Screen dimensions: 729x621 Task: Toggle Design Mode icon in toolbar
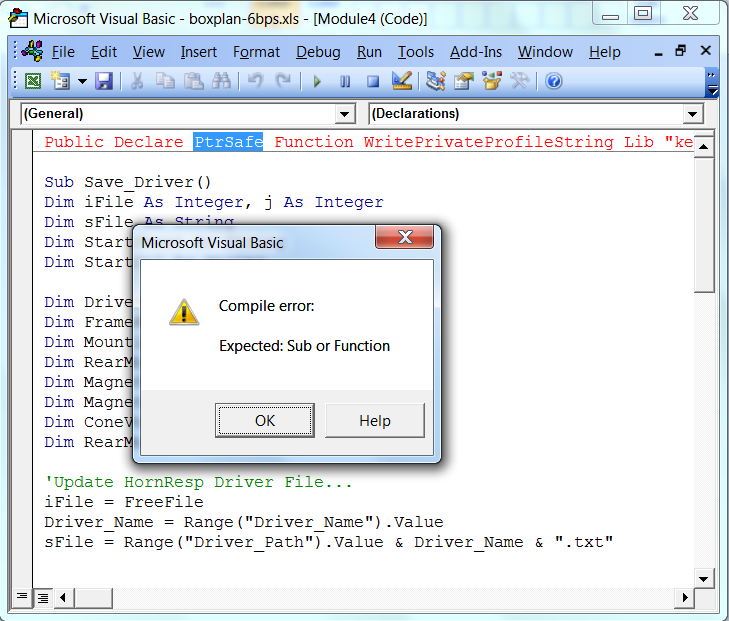pos(402,81)
